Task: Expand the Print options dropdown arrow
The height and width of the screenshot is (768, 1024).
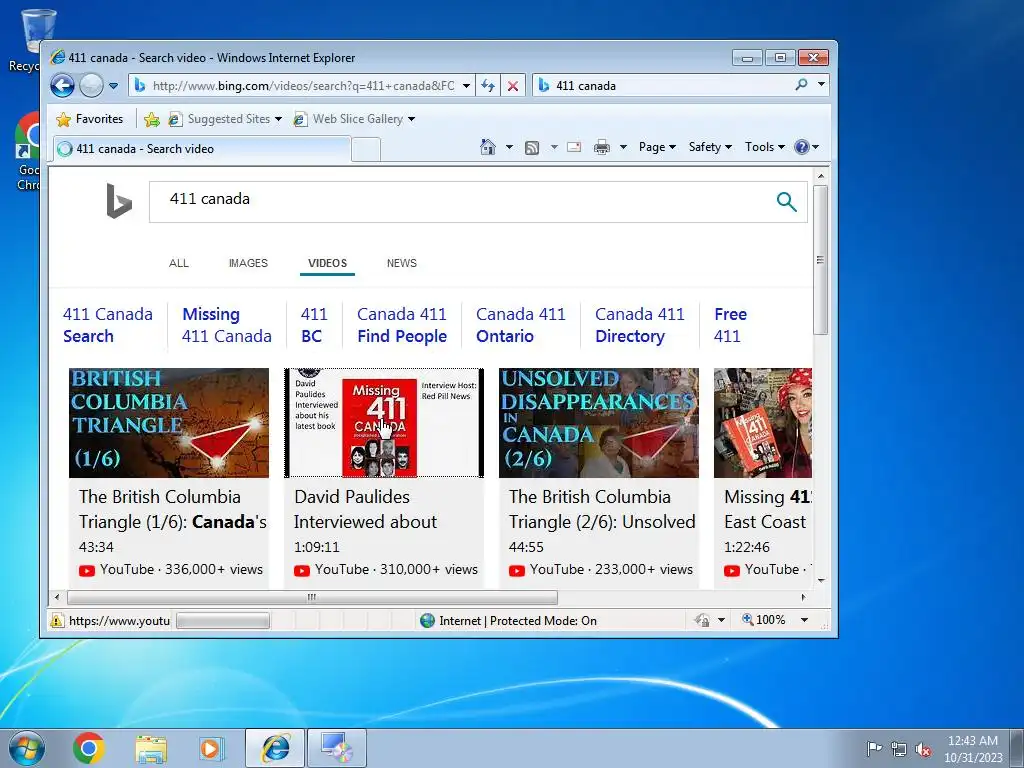Action: coord(623,147)
